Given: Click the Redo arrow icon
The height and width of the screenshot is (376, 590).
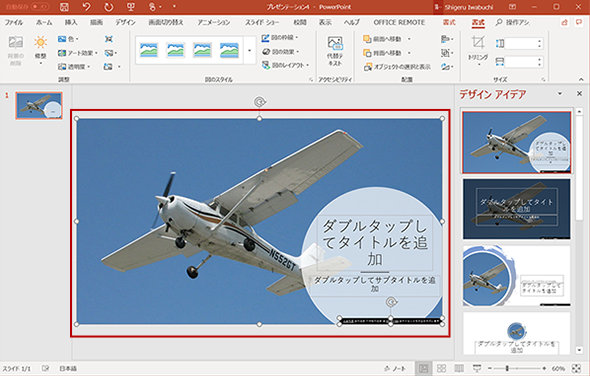Looking at the screenshot, I should 109,7.
